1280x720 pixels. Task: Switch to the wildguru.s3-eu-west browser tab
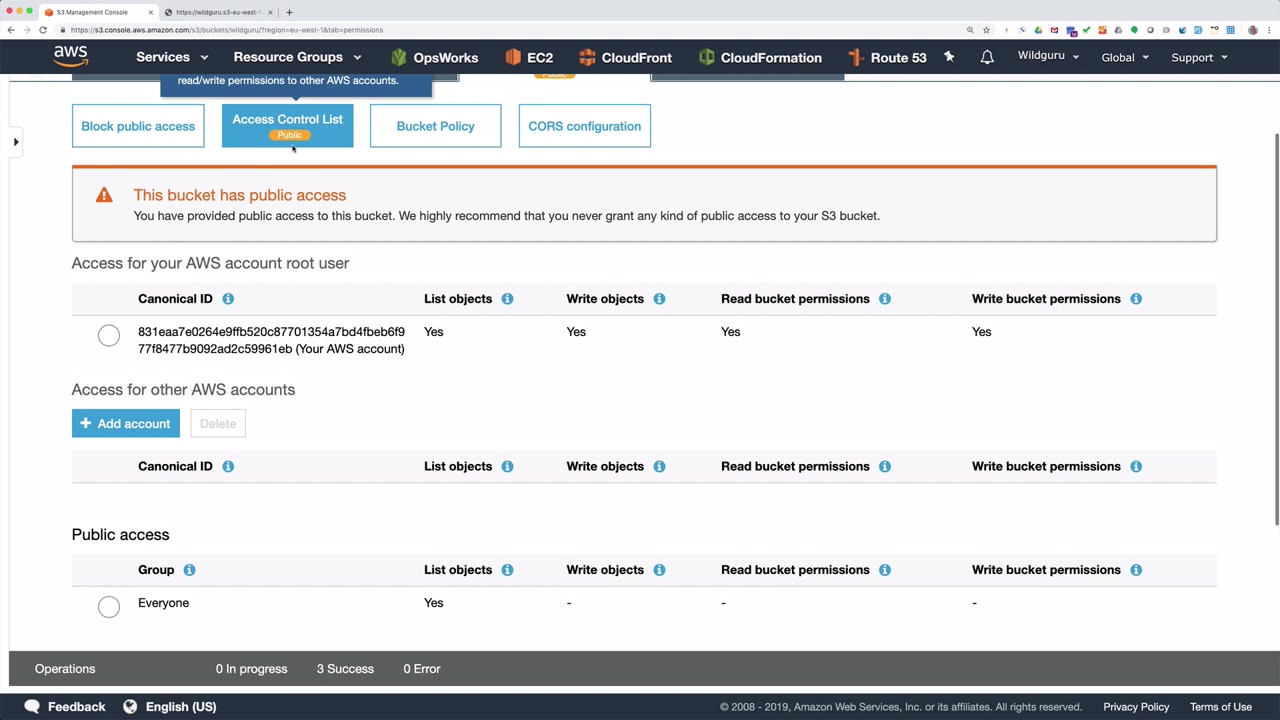click(x=218, y=12)
